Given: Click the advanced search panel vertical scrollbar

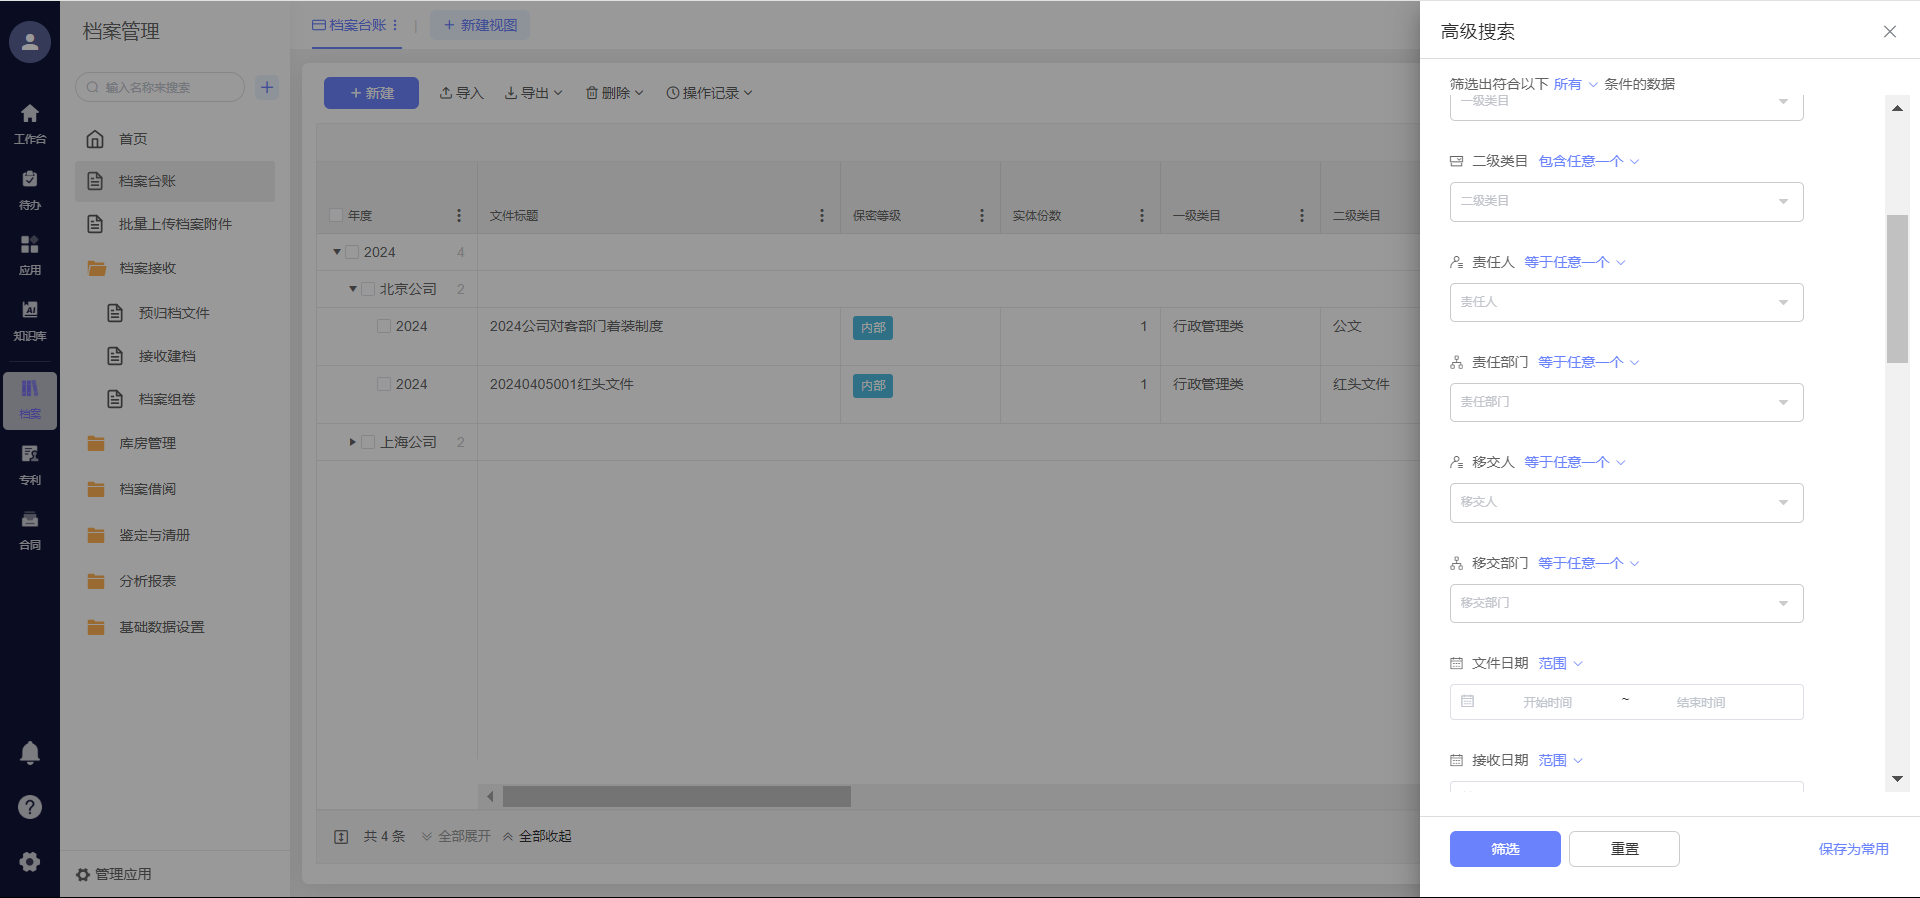Looking at the screenshot, I should [1897, 290].
